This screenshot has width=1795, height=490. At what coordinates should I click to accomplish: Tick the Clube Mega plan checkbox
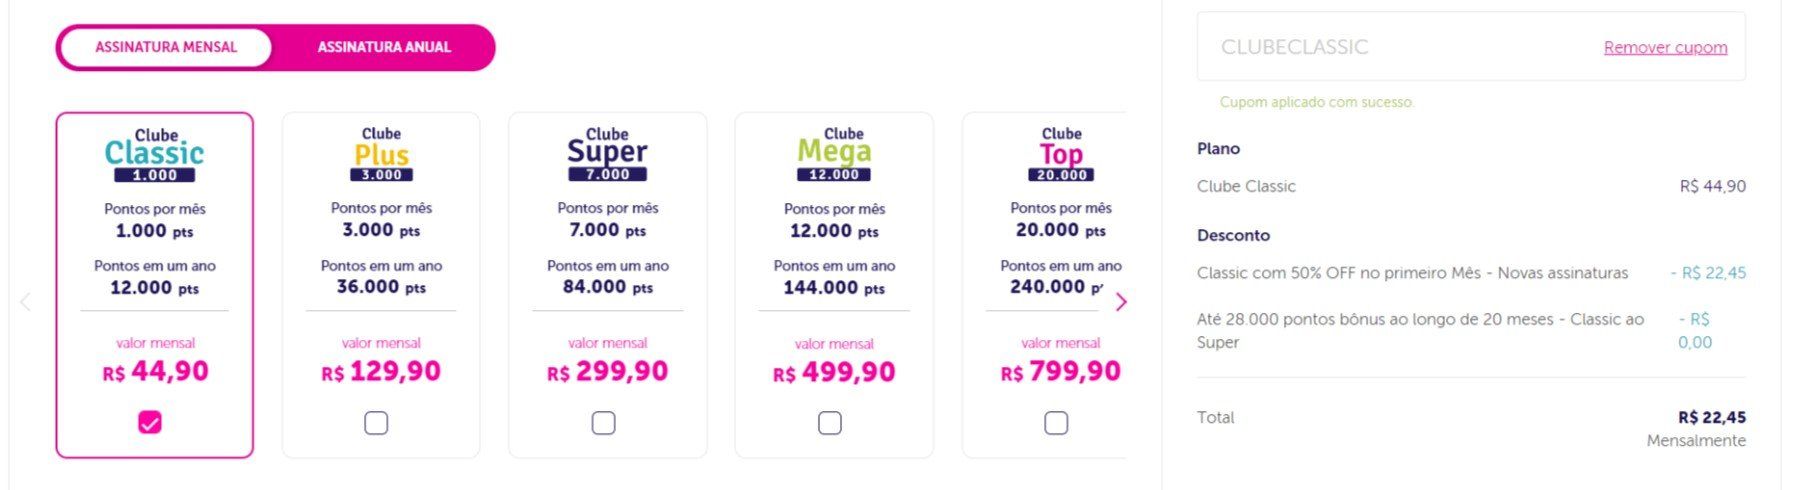click(830, 423)
